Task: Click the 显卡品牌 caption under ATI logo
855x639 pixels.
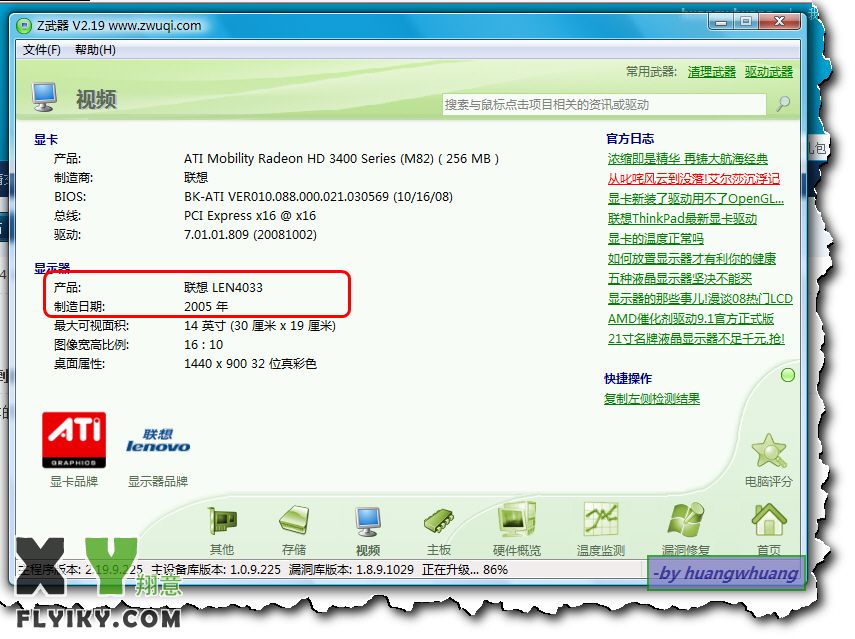Action: tap(74, 481)
